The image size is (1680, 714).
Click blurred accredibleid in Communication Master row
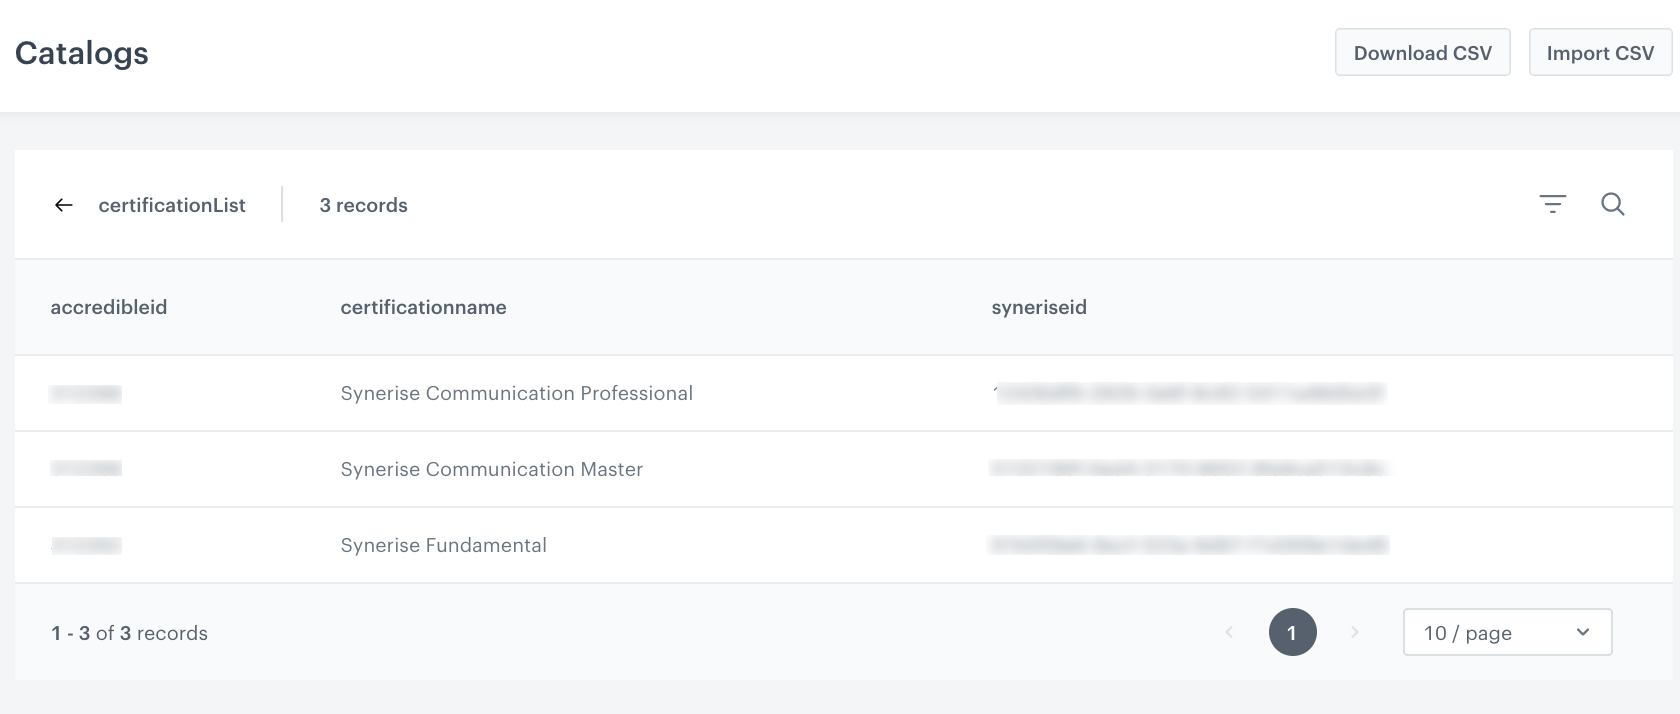pos(86,469)
